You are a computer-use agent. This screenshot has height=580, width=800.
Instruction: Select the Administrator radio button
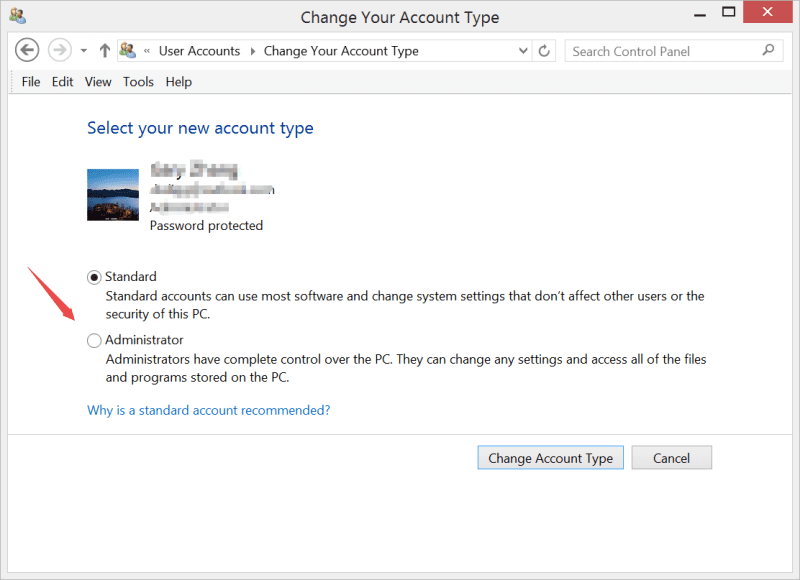(x=94, y=340)
